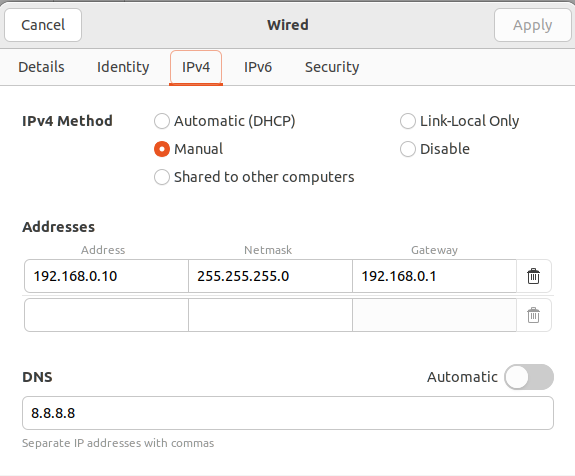Focus the empty Gateway field in second row
The image size is (575, 476).
coord(434,315)
